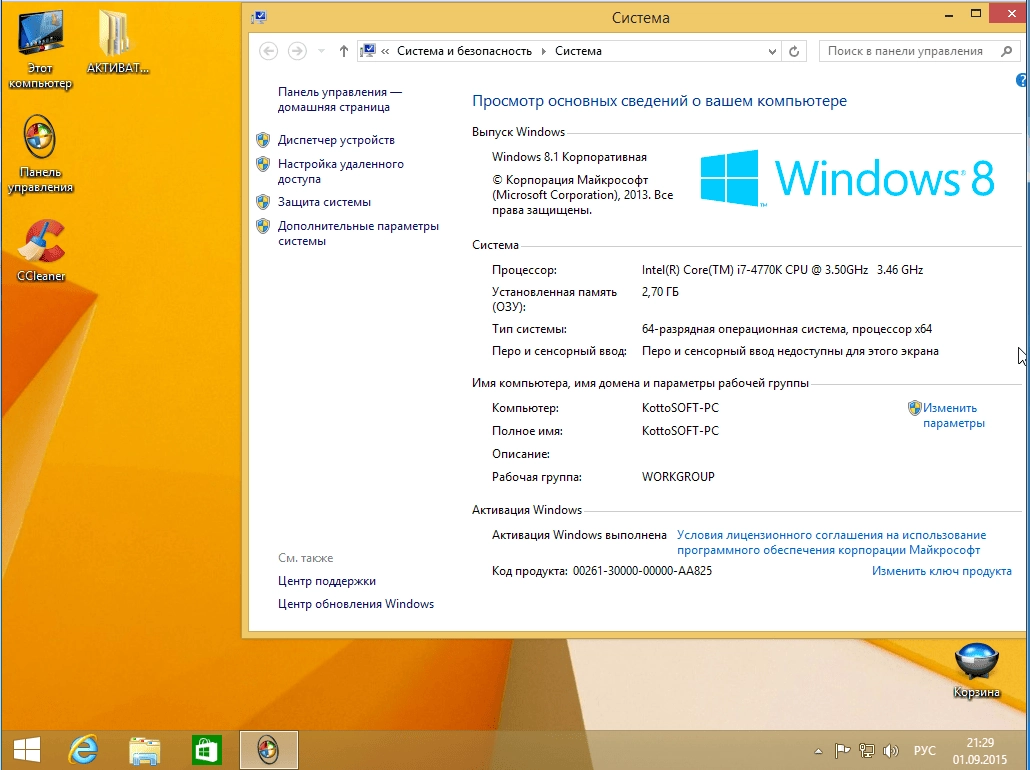The height and width of the screenshot is (770, 1030).
Task: Click Изменить параметры link
Action: pyautogui.click(x=953, y=415)
